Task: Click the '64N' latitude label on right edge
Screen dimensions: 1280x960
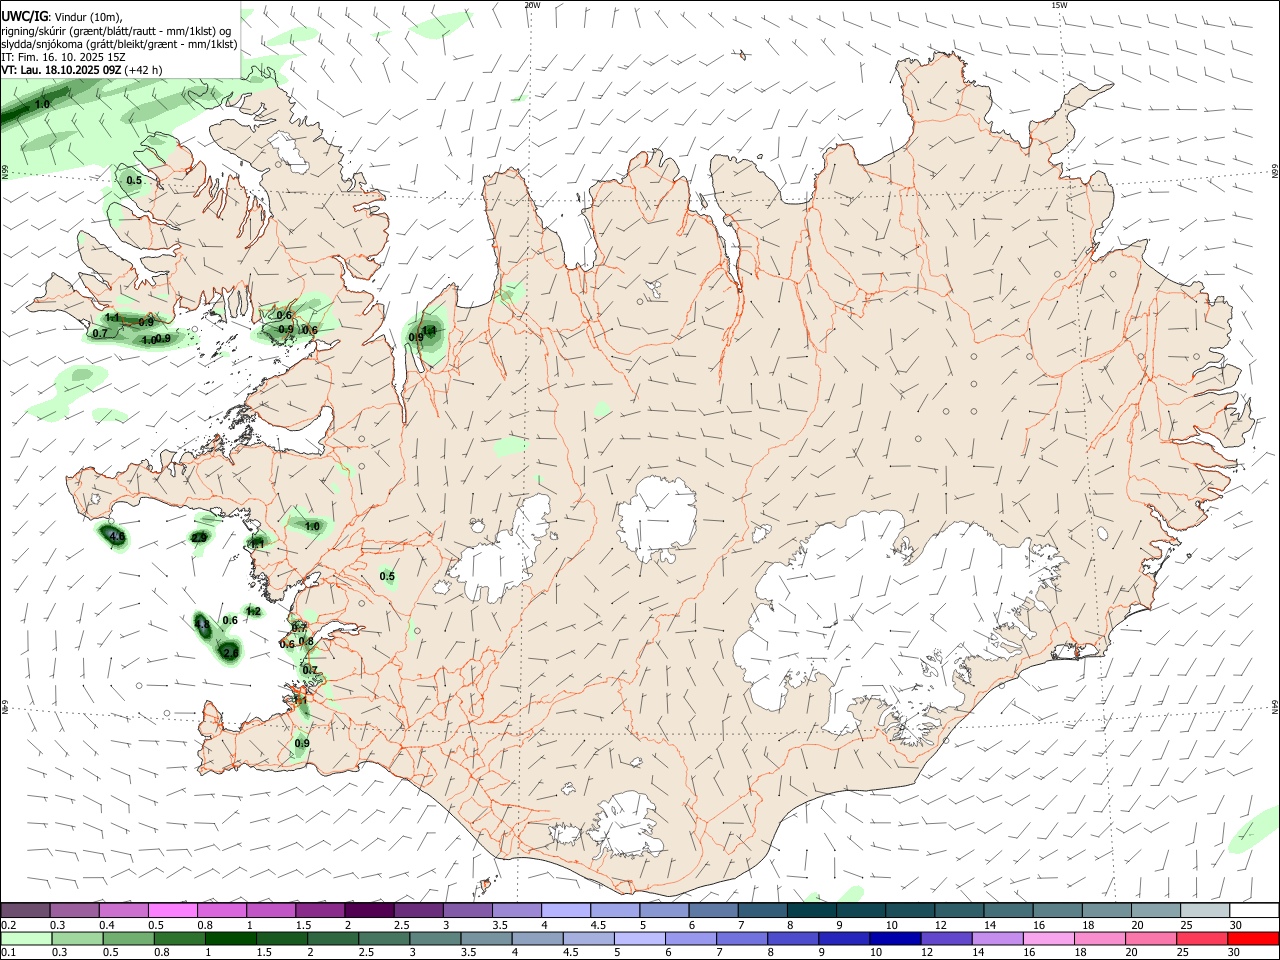Action: (x=1275, y=707)
